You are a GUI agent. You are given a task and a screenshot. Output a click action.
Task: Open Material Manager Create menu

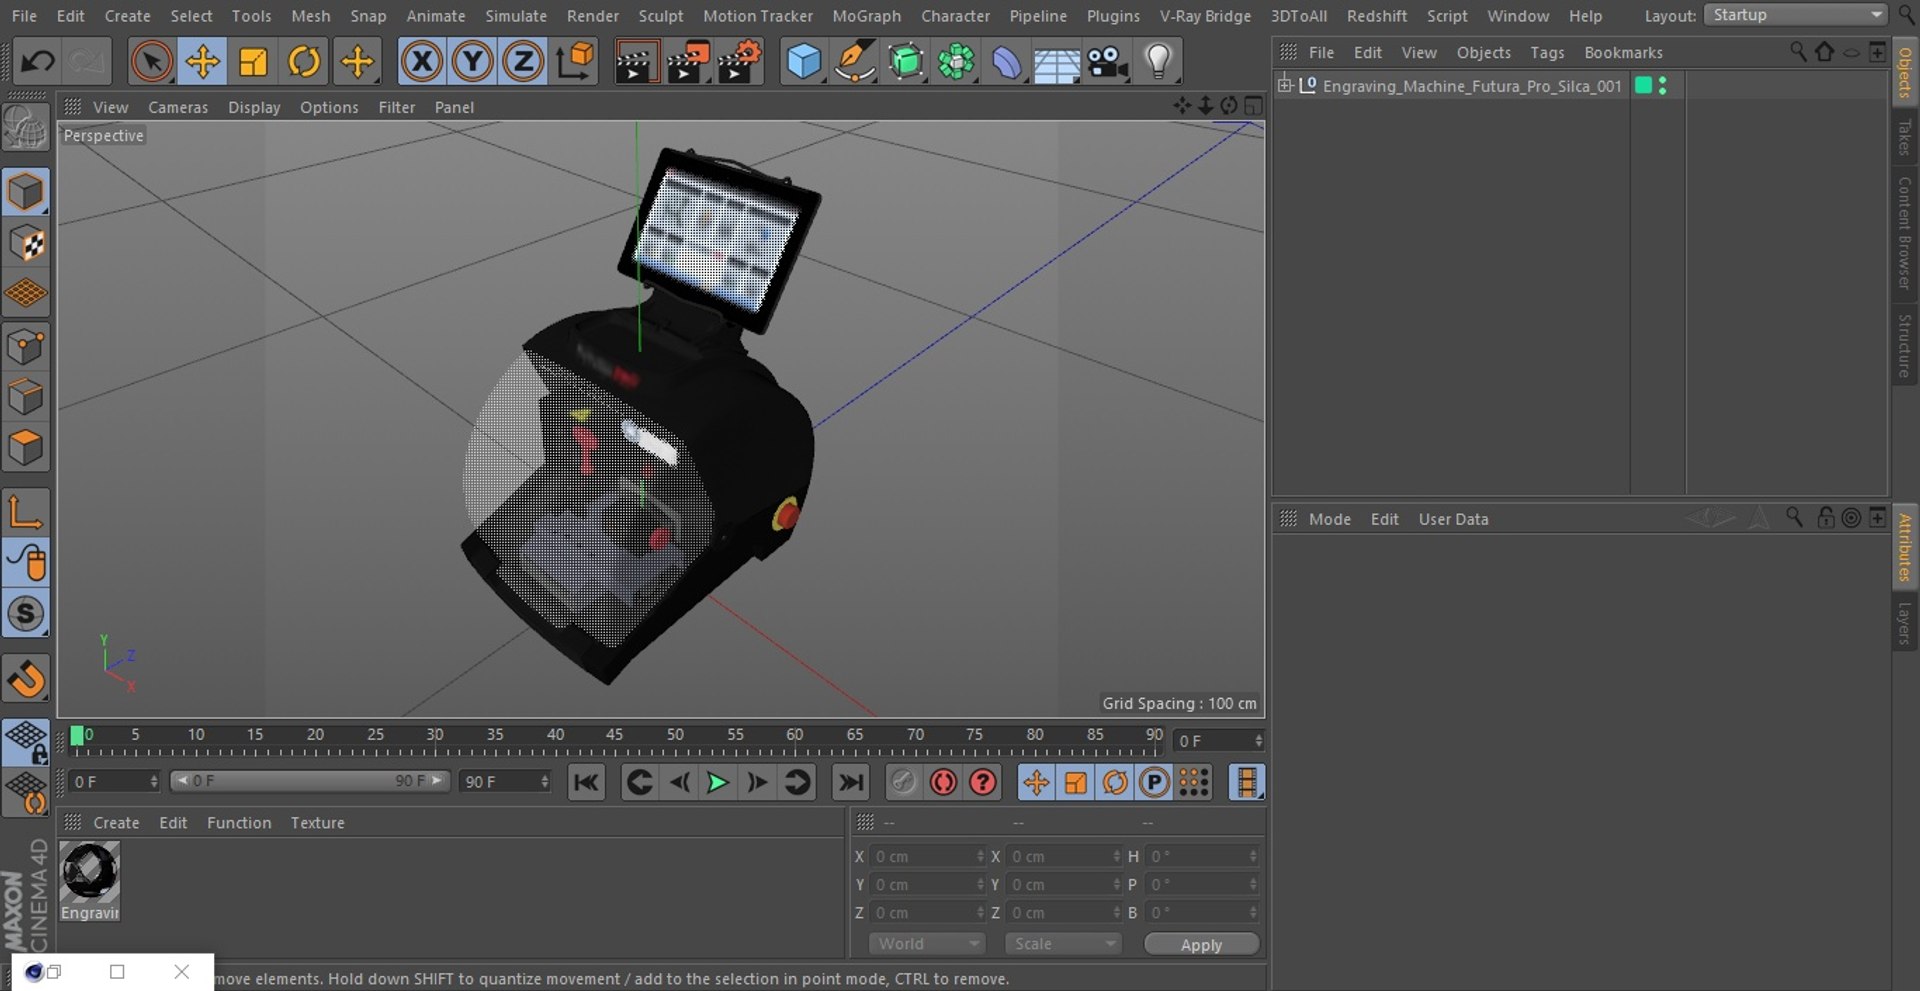[x=116, y=823]
